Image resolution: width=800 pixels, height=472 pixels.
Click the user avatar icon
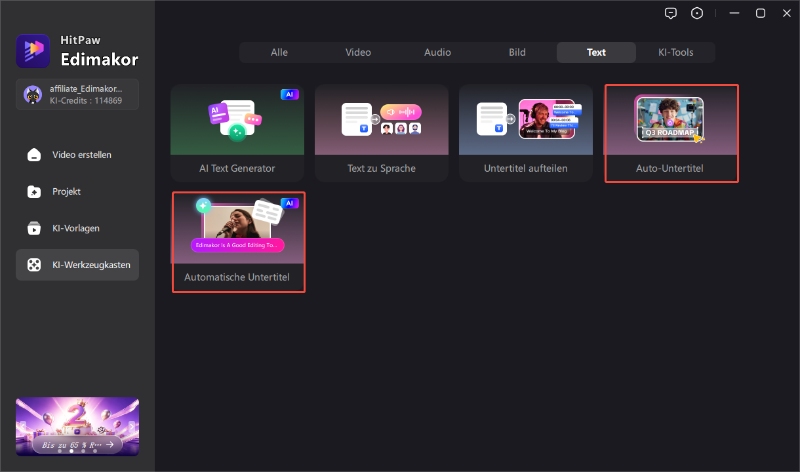33,94
